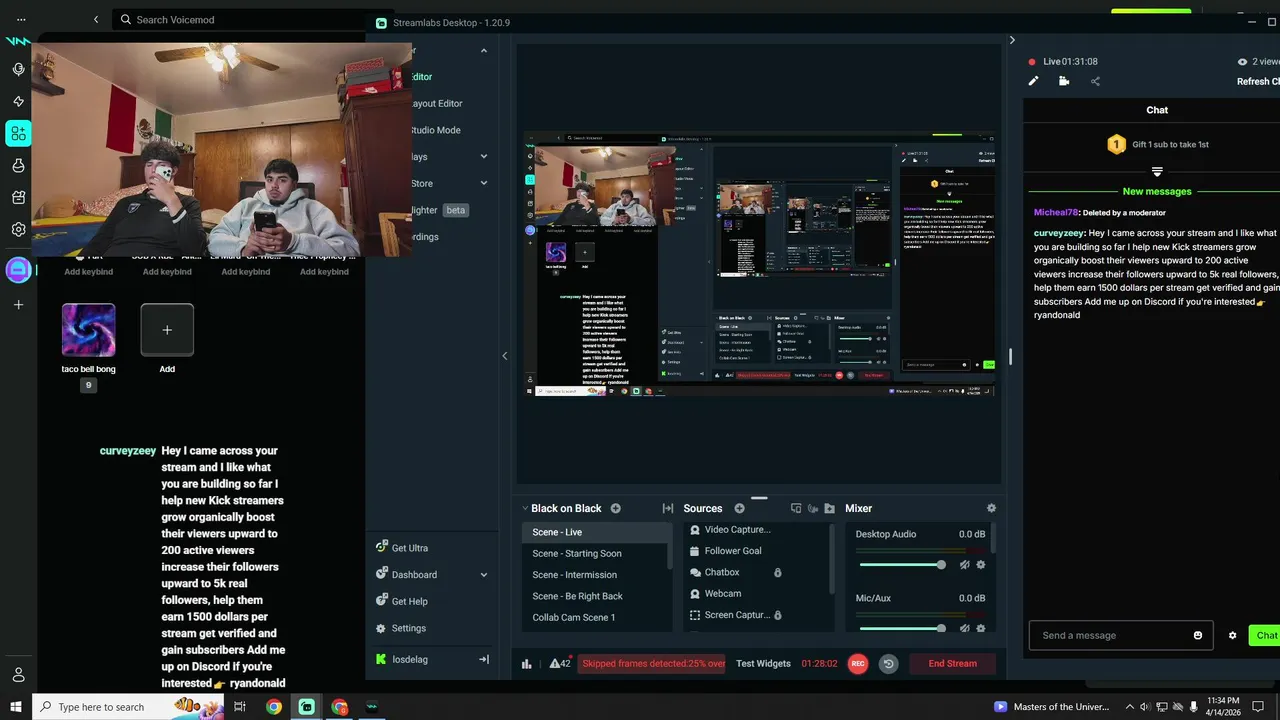Expand the Black on Black scene collection dropdown
1280x720 pixels.
(x=525, y=508)
